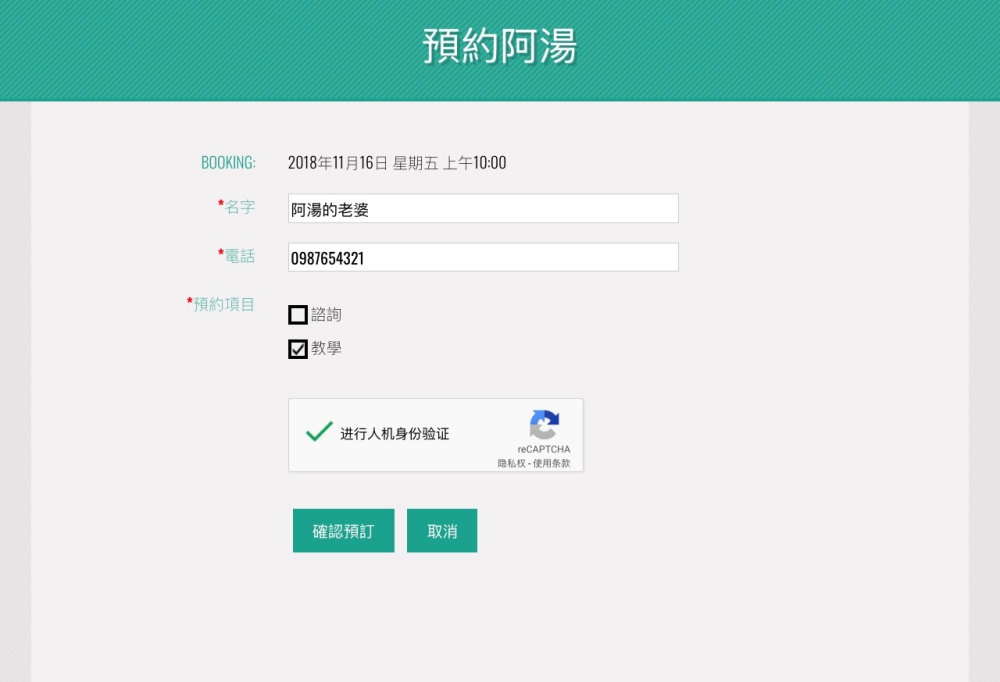1000x682 pixels.
Task: Open the 隐私权 link in reCAPTCHA
Action: tap(511, 463)
